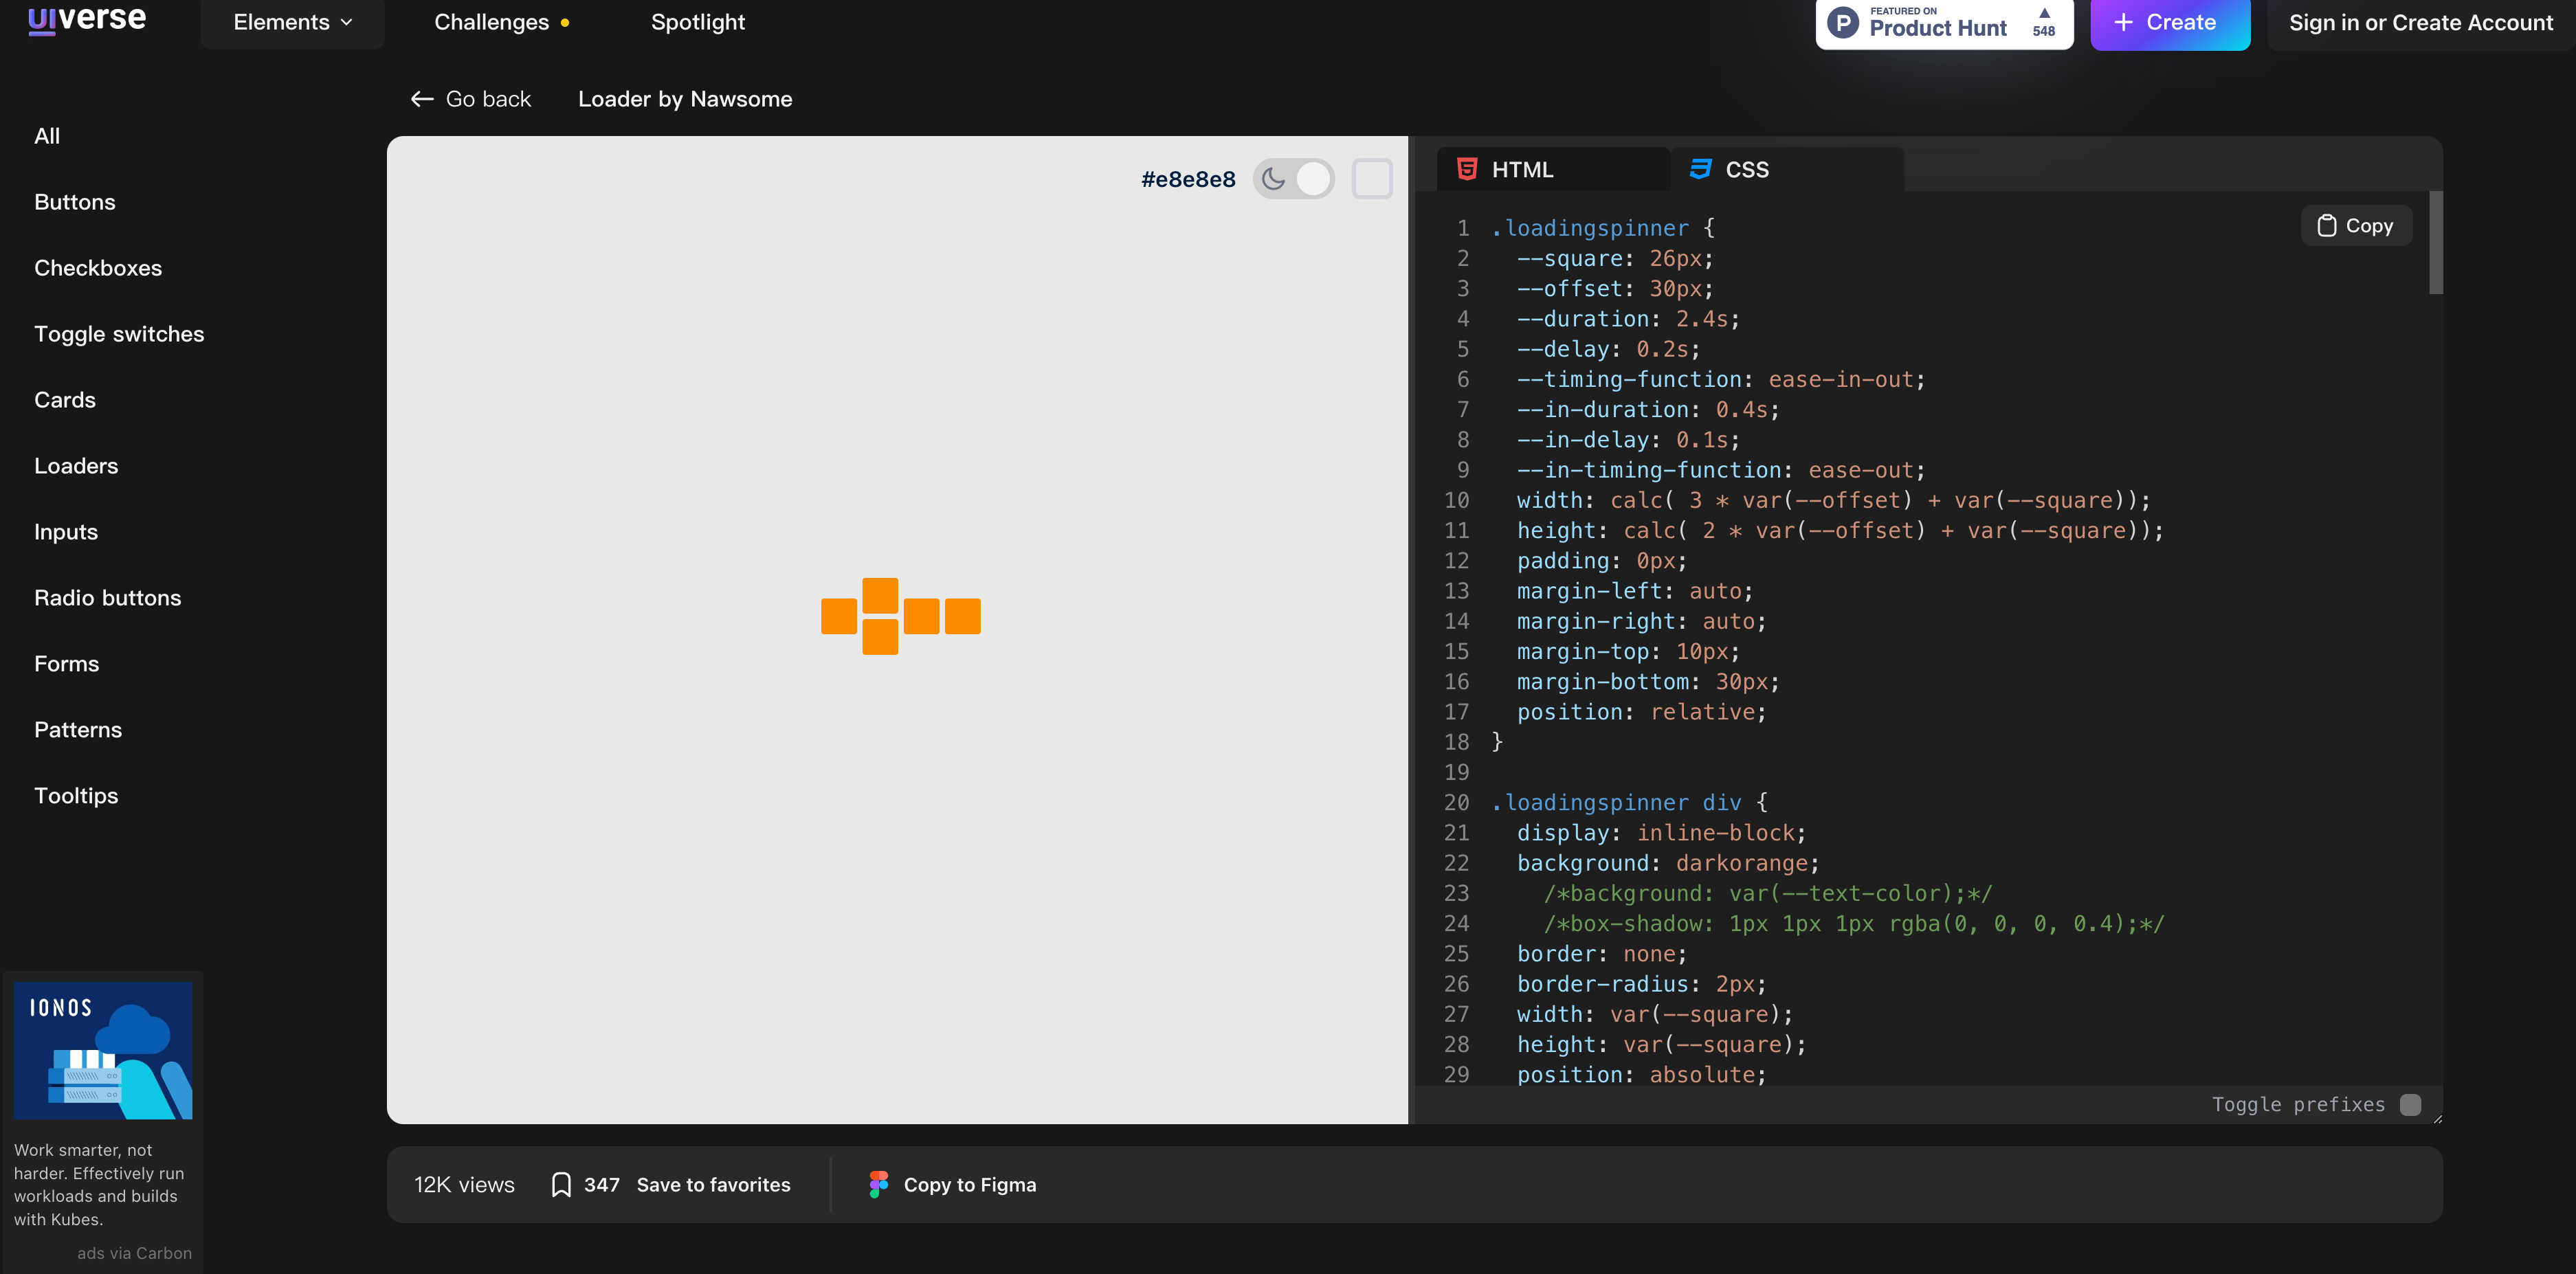Click the HTML5 icon
Viewport: 2576px width, 1274px height.
point(1467,169)
